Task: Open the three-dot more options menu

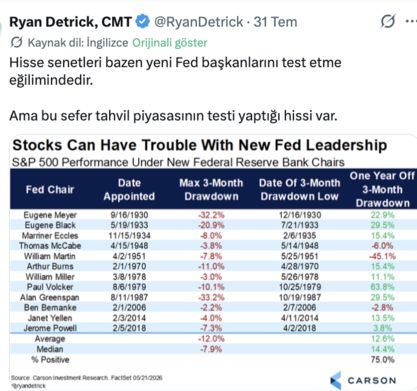Action: [411, 22]
